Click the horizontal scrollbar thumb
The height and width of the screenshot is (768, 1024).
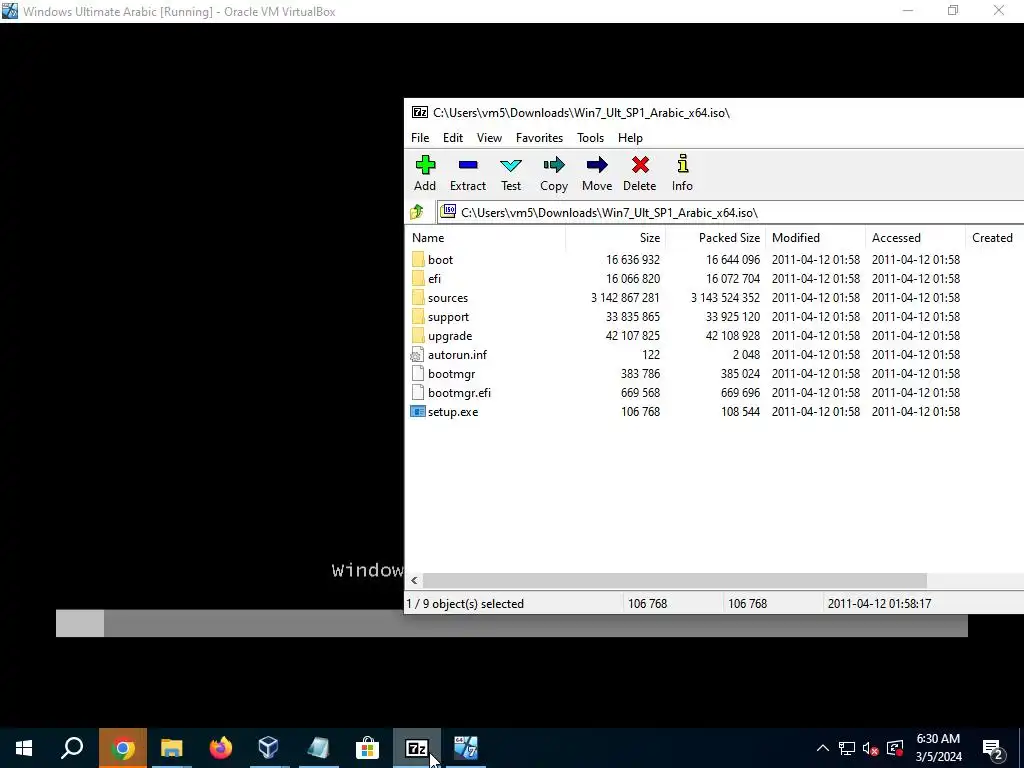pyautogui.click(x=675, y=580)
